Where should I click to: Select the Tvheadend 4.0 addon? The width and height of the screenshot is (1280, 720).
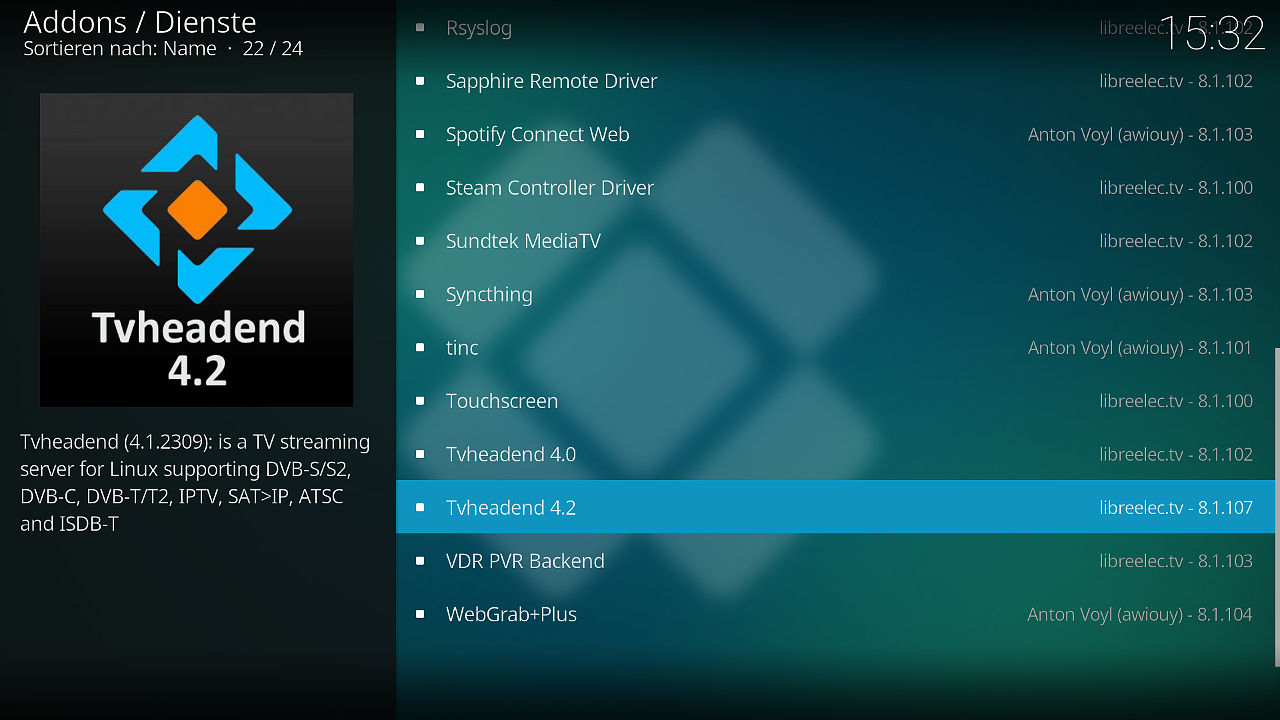click(836, 454)
